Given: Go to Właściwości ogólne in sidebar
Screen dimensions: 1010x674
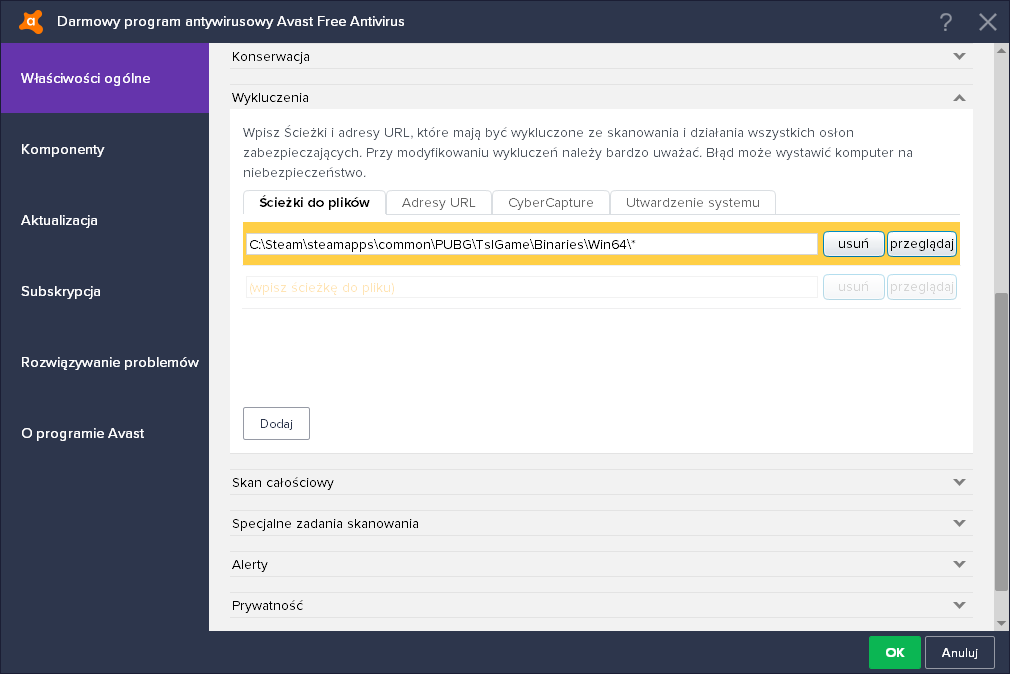Looking at the screenshot, I should 105,78.
